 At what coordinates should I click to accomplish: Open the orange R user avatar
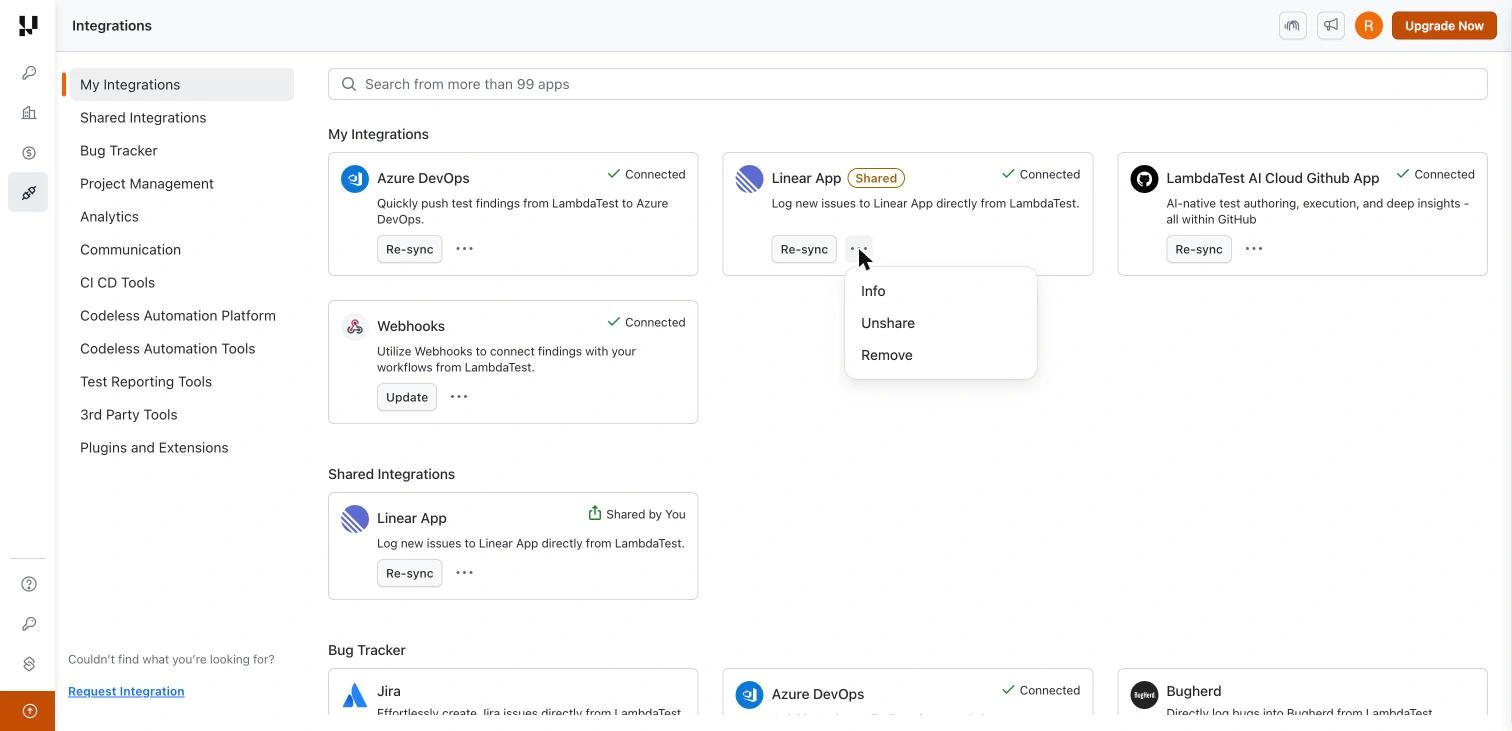tap(1369, 26)
